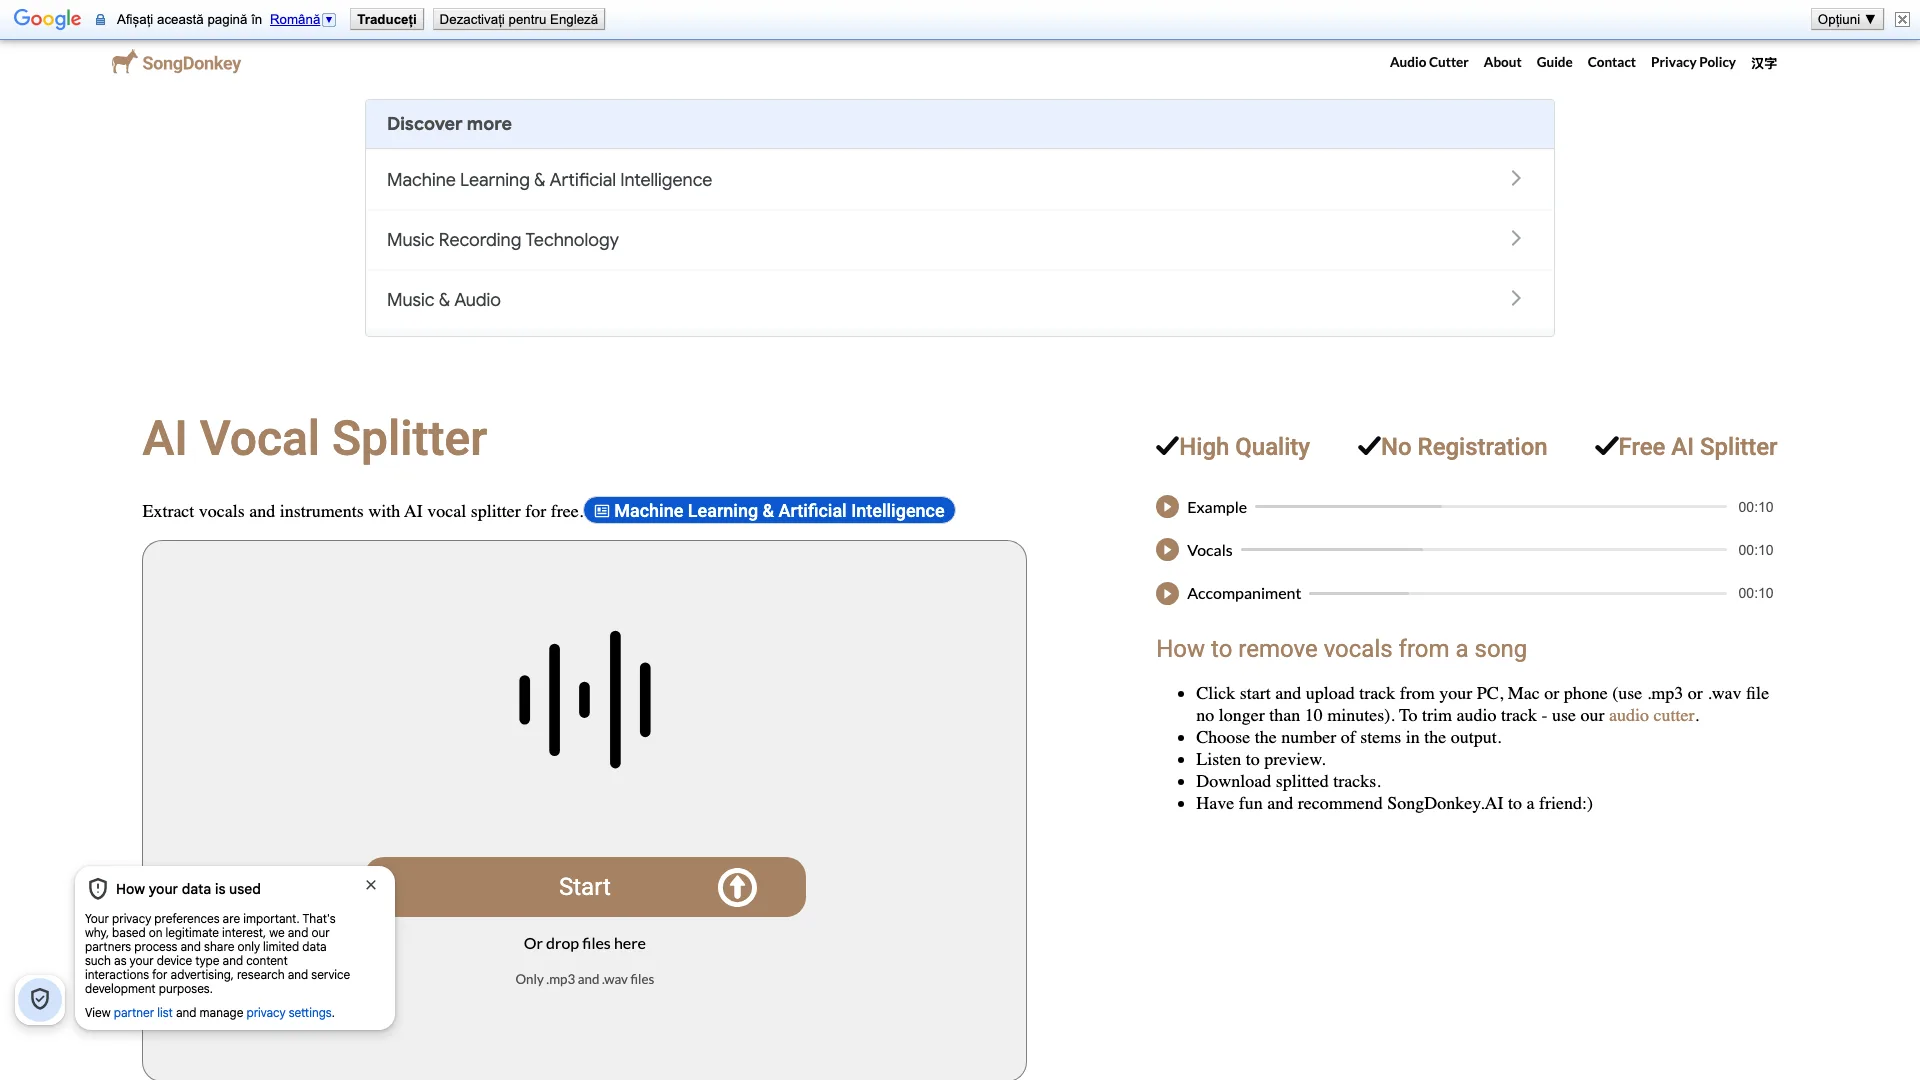Click 'How to remove vocals from a song' heading
The height and width of the screenshot is (1080, 1920).
(x=1341, y=649)
